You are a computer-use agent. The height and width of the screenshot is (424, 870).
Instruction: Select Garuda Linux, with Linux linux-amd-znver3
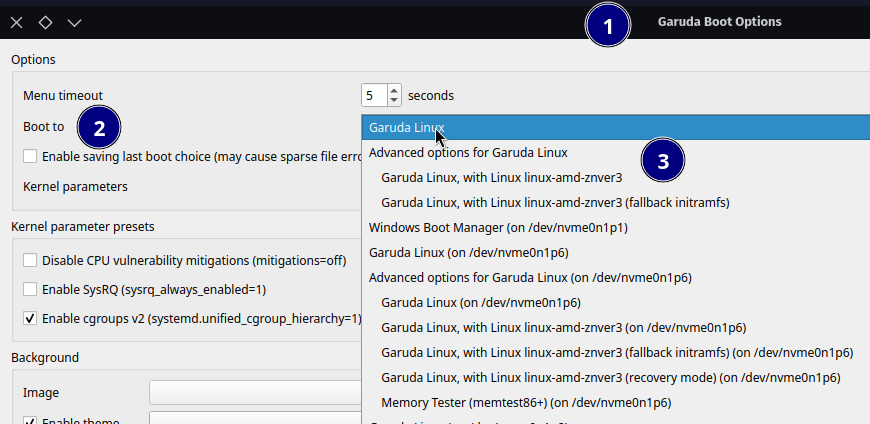click(x=616, y=178)
